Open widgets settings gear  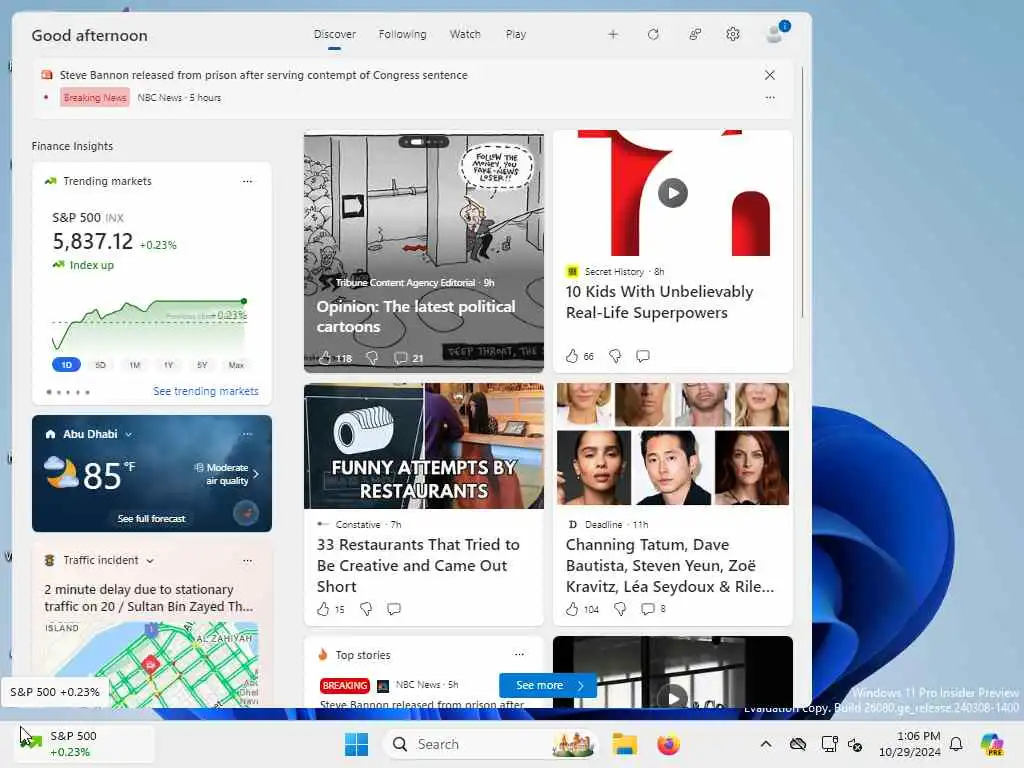(x=733, y=34)
